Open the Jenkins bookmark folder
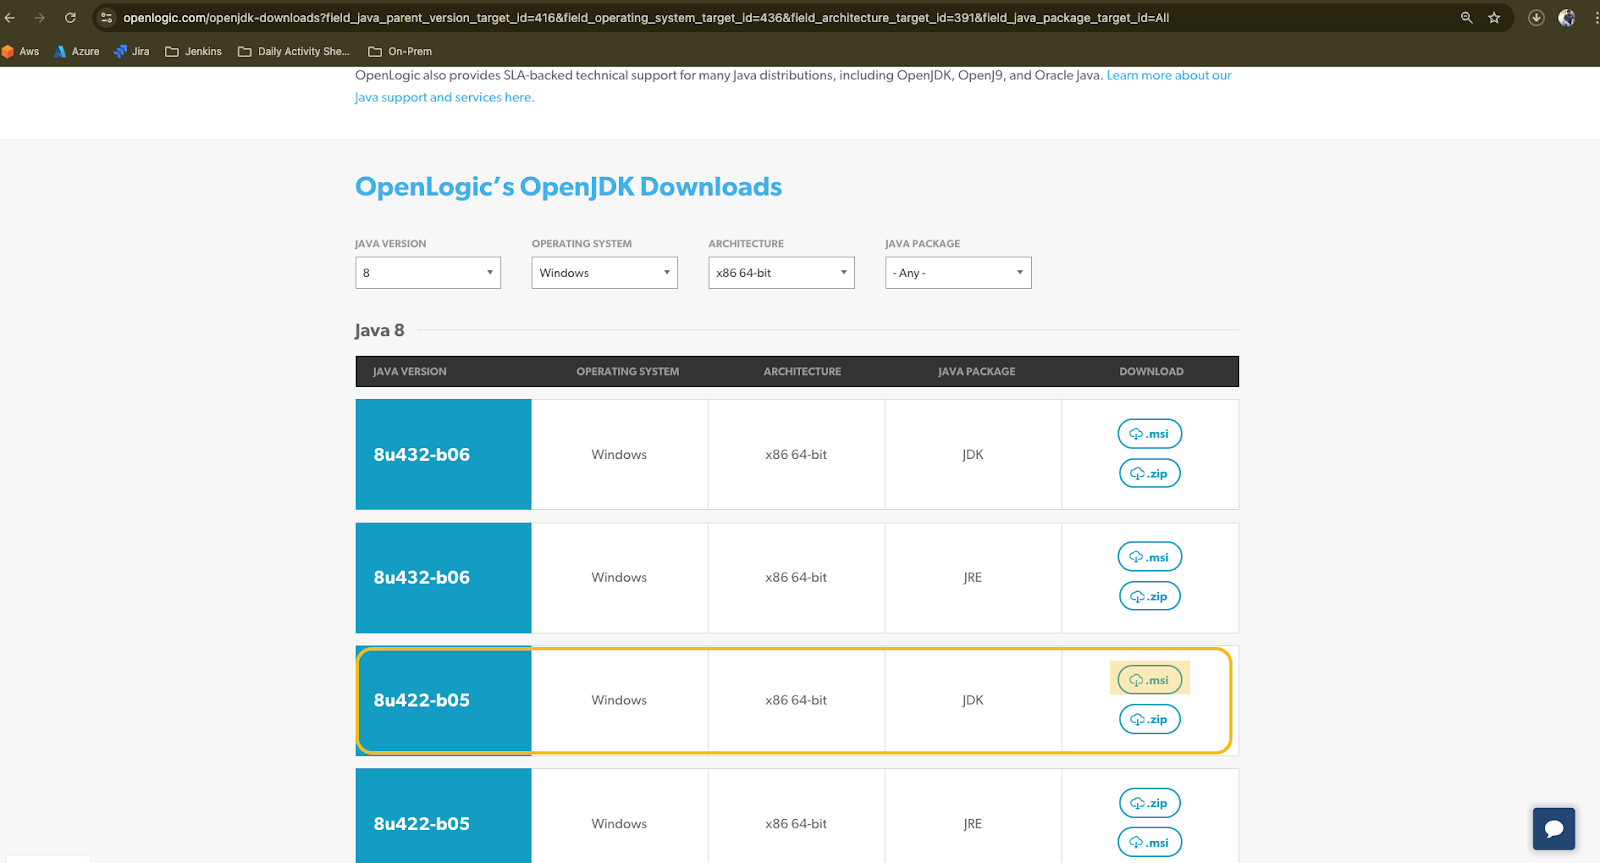The width and height of the screenshot is (1600, 863). tap(194, 51)
